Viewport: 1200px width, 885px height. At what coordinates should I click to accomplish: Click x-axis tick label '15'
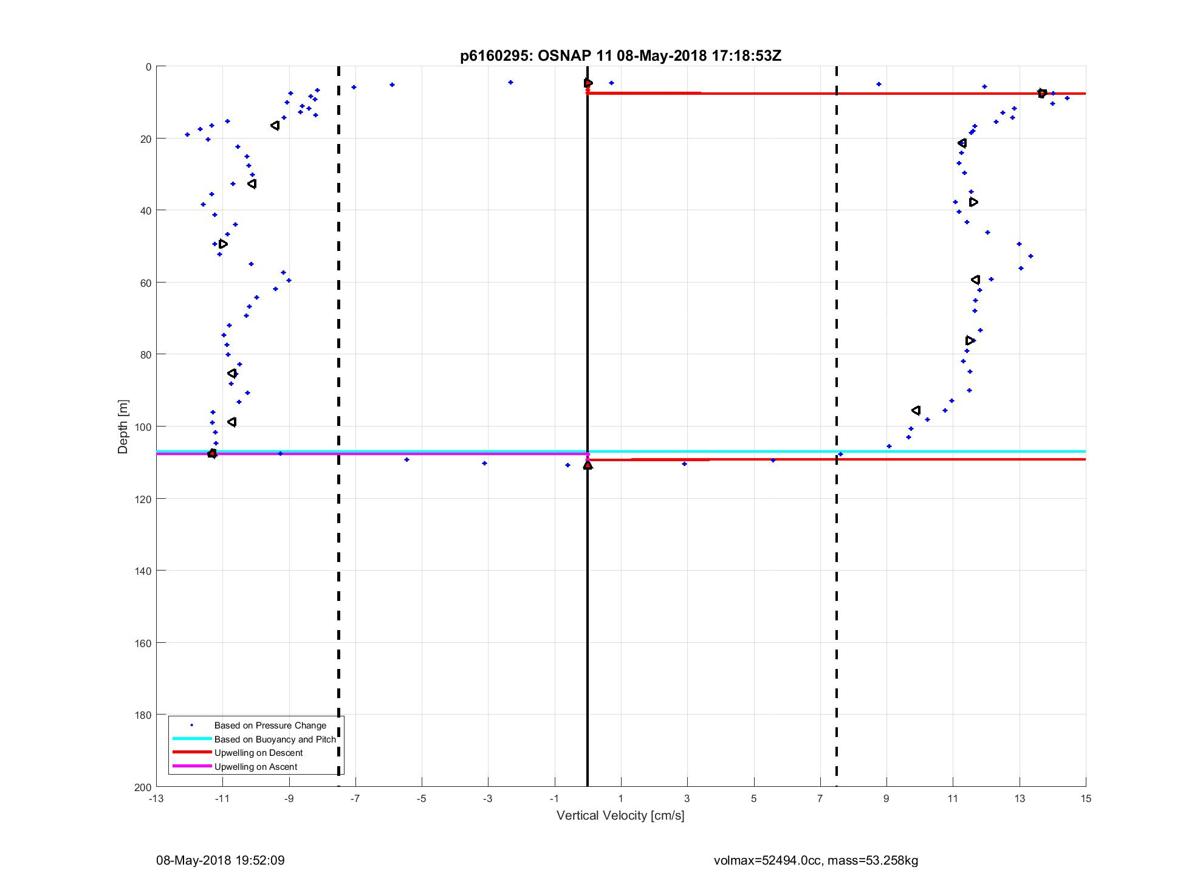tap(1085, 799)
